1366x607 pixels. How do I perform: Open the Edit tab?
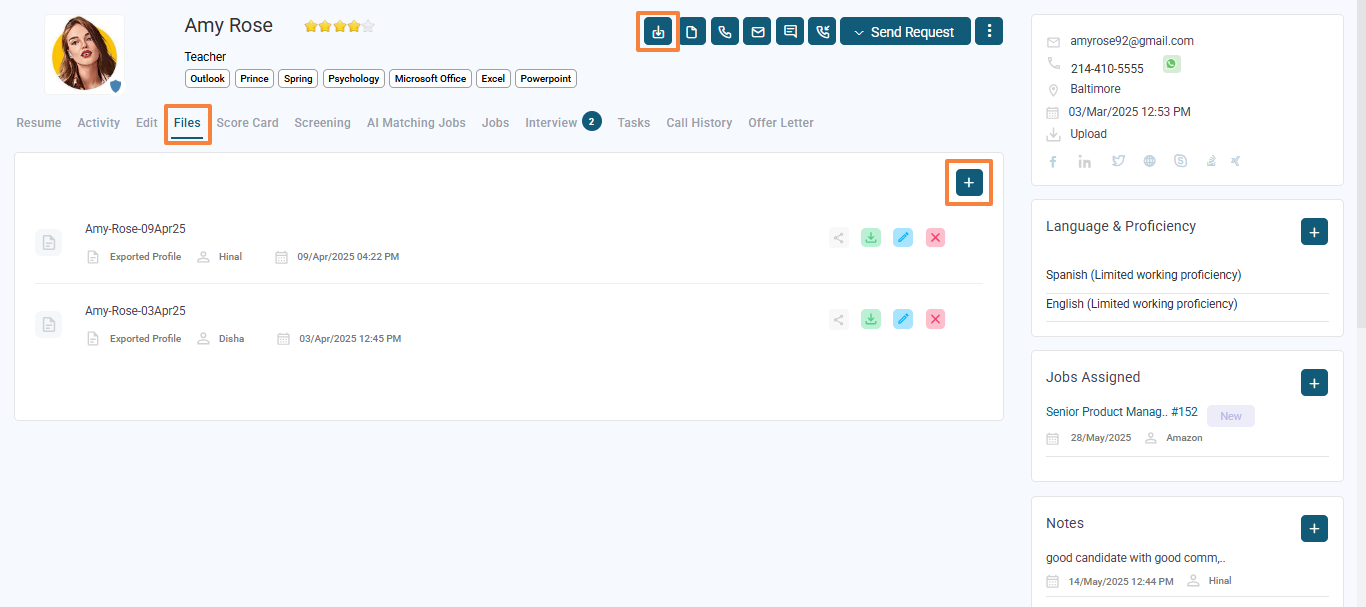(x=147, y=123)
